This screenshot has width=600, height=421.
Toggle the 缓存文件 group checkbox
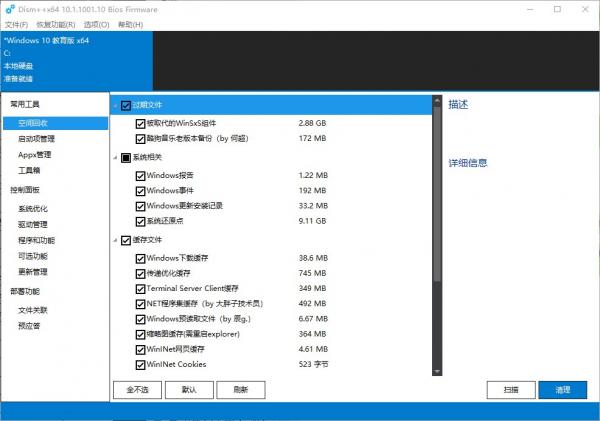pyautogui.click(x=126, y=240)
